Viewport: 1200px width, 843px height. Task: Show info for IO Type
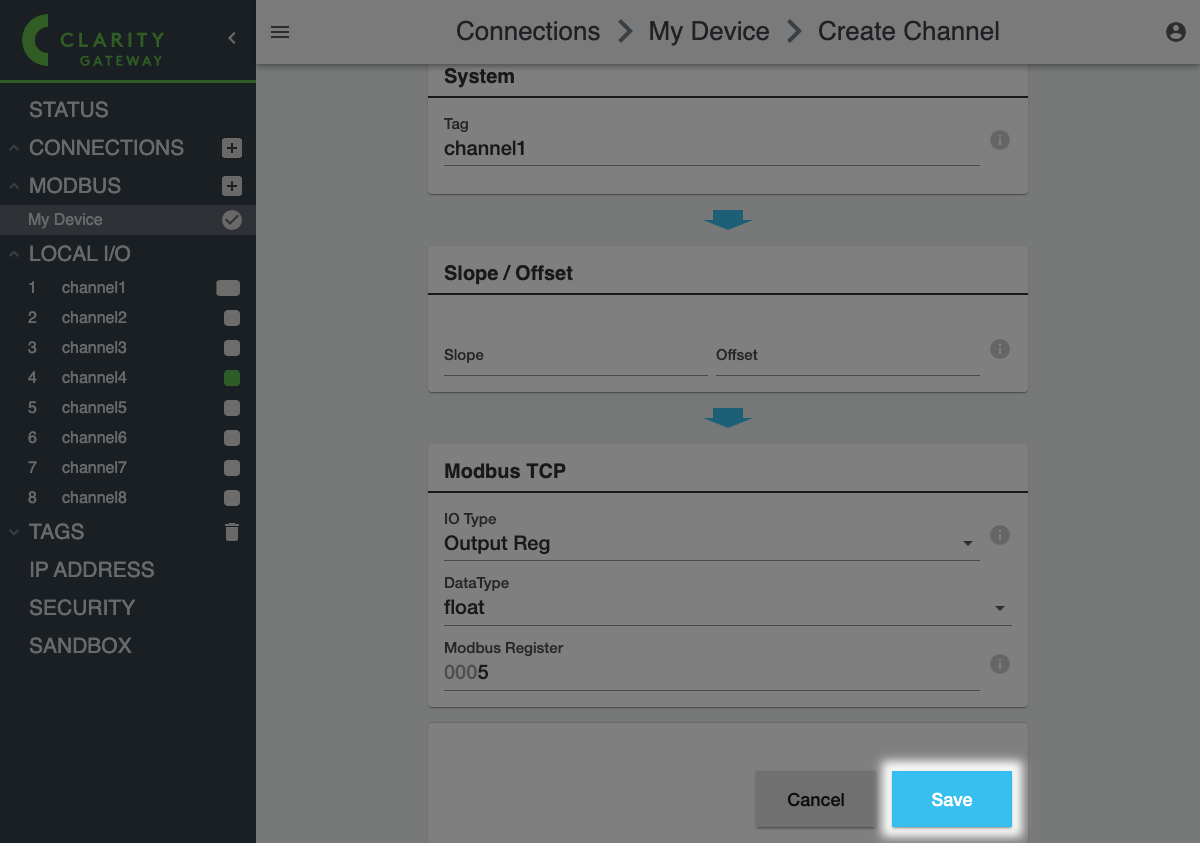(x=999, y=535)
